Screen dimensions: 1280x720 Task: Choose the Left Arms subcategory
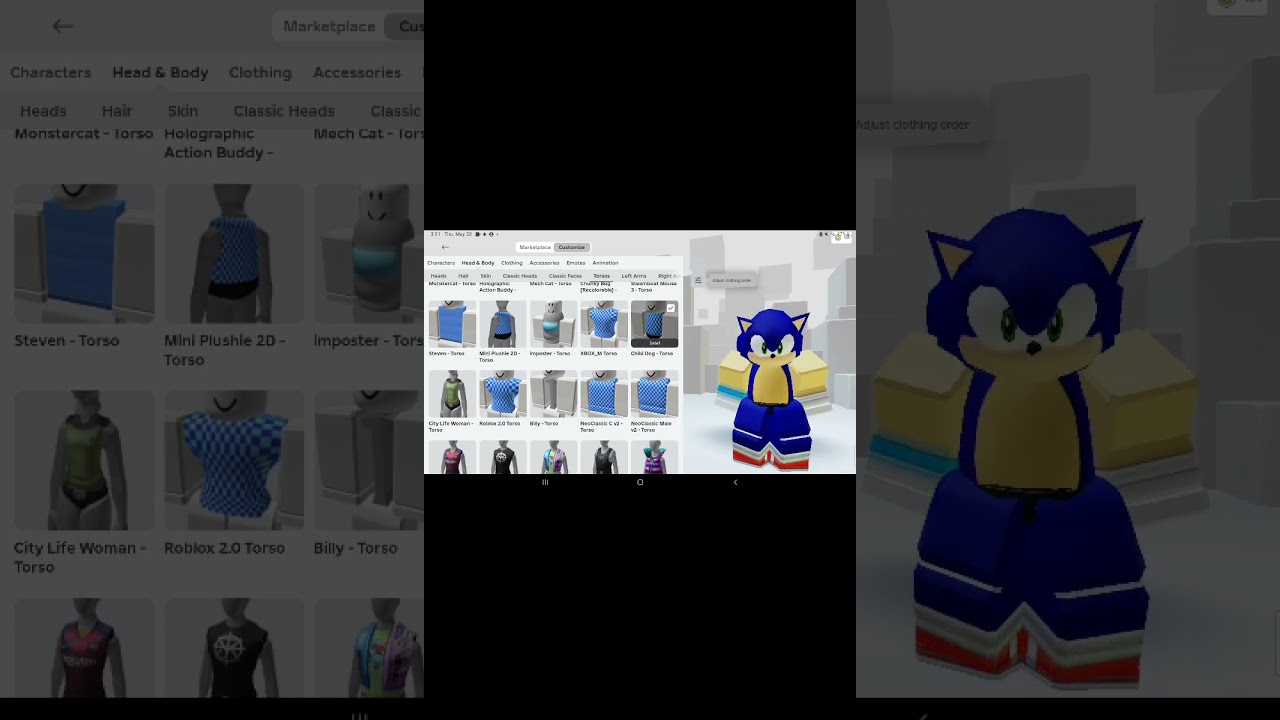click(634, 276)
